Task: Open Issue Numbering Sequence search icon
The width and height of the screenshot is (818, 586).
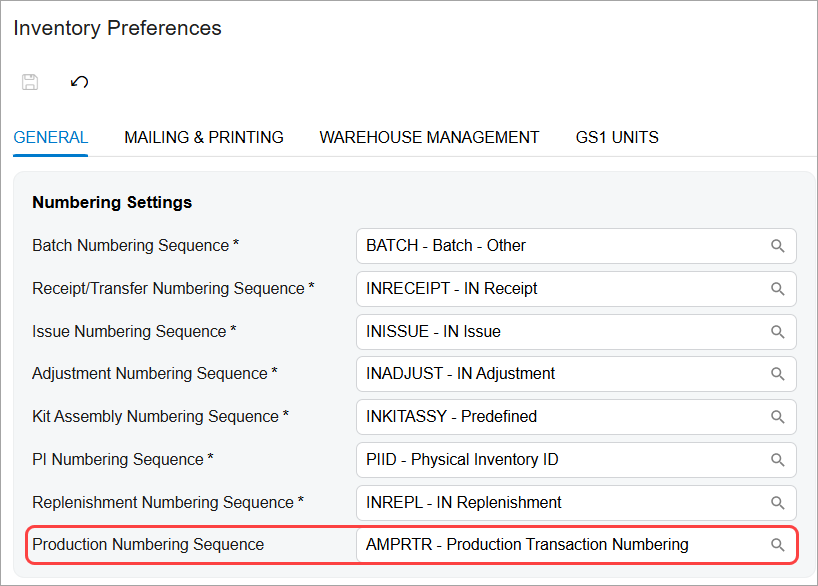Action: coord(777,332)
